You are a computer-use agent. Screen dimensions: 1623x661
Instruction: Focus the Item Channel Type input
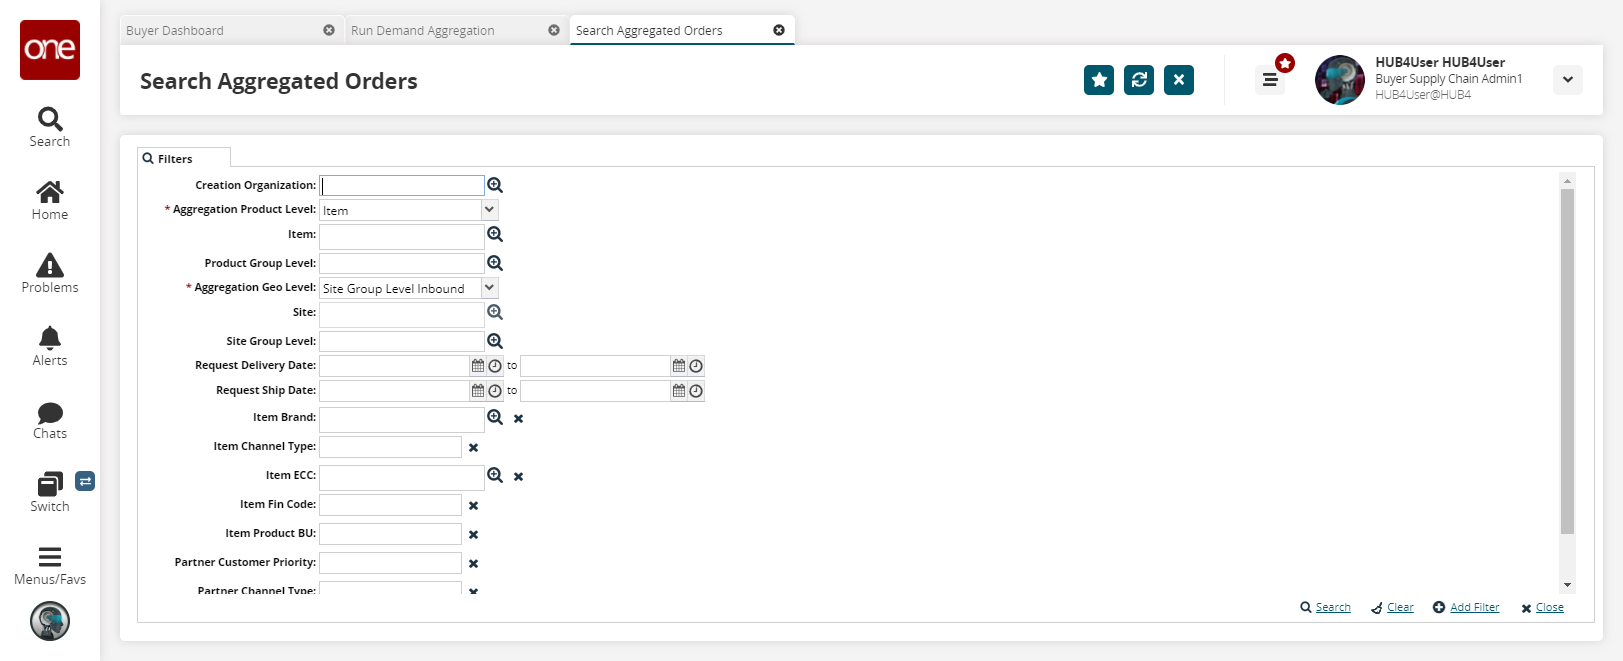pyautogui.click(x=391, y=447)
